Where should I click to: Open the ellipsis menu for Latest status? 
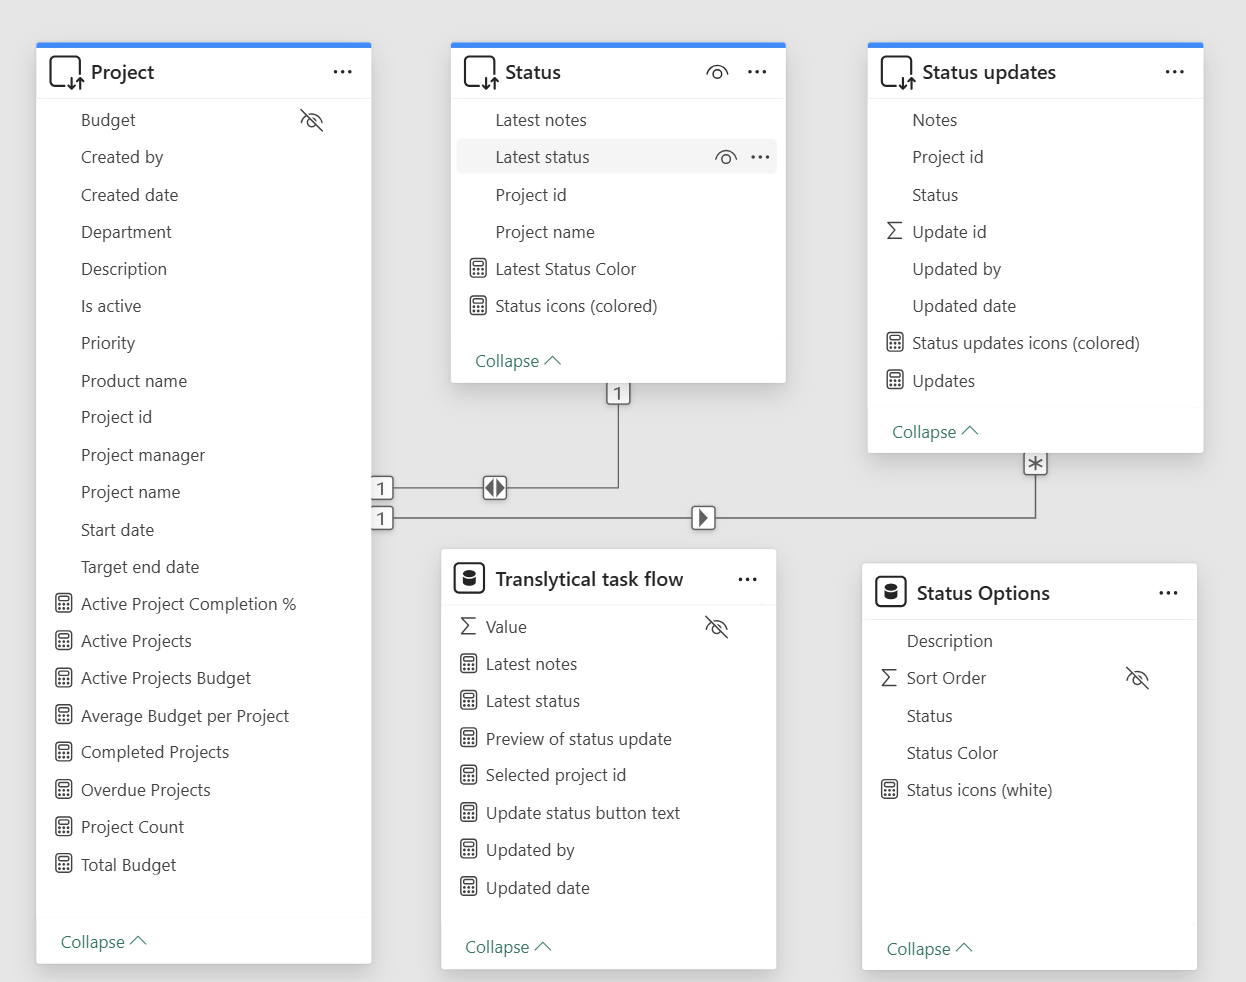[760, 156]
